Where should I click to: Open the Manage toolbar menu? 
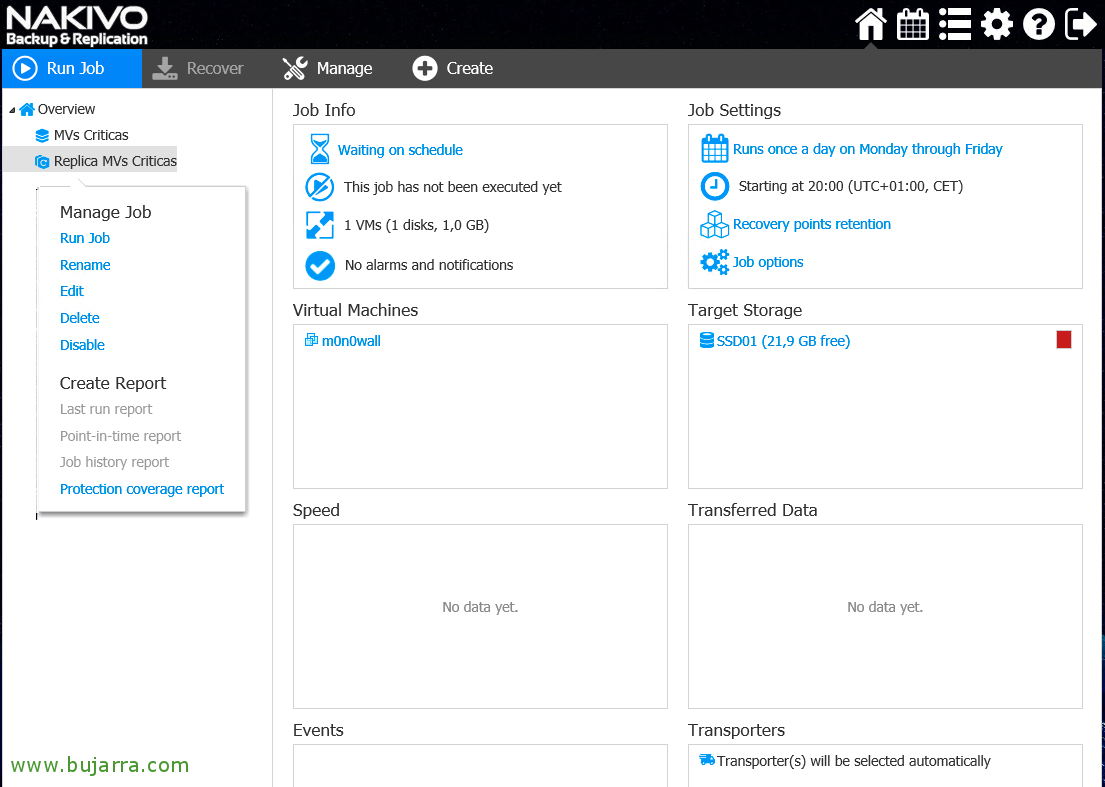[328, 68]
